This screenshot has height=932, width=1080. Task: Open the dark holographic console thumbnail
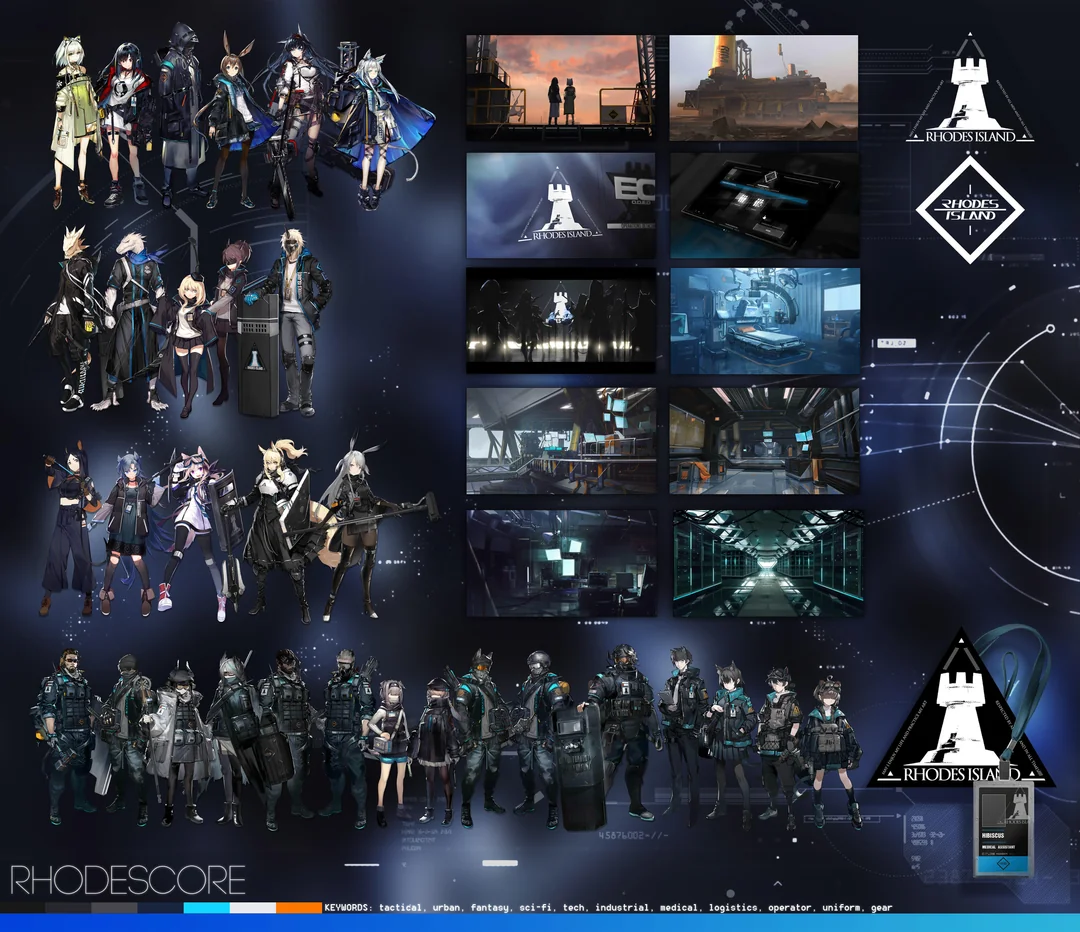(x=764, y=205)
